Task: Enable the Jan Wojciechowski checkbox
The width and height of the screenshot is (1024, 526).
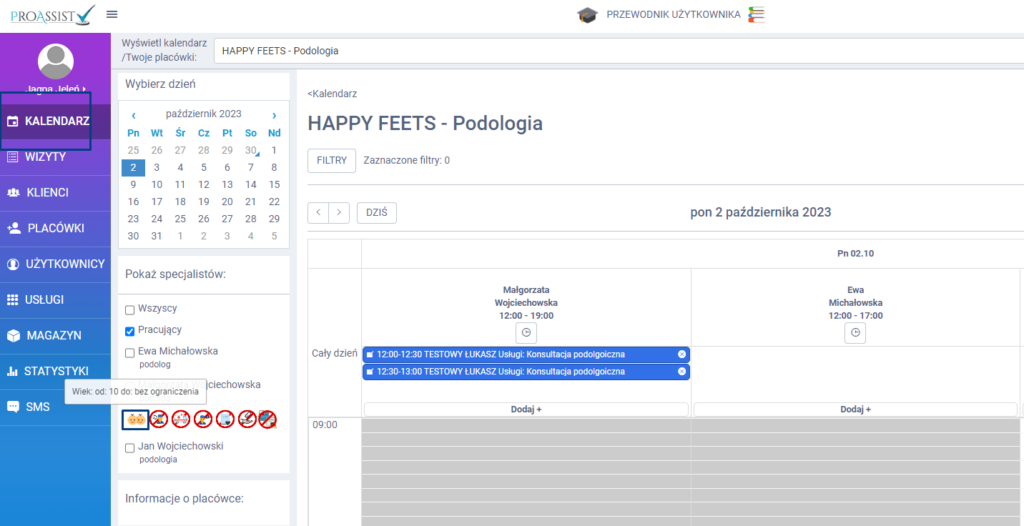Action: coord(130,448)
